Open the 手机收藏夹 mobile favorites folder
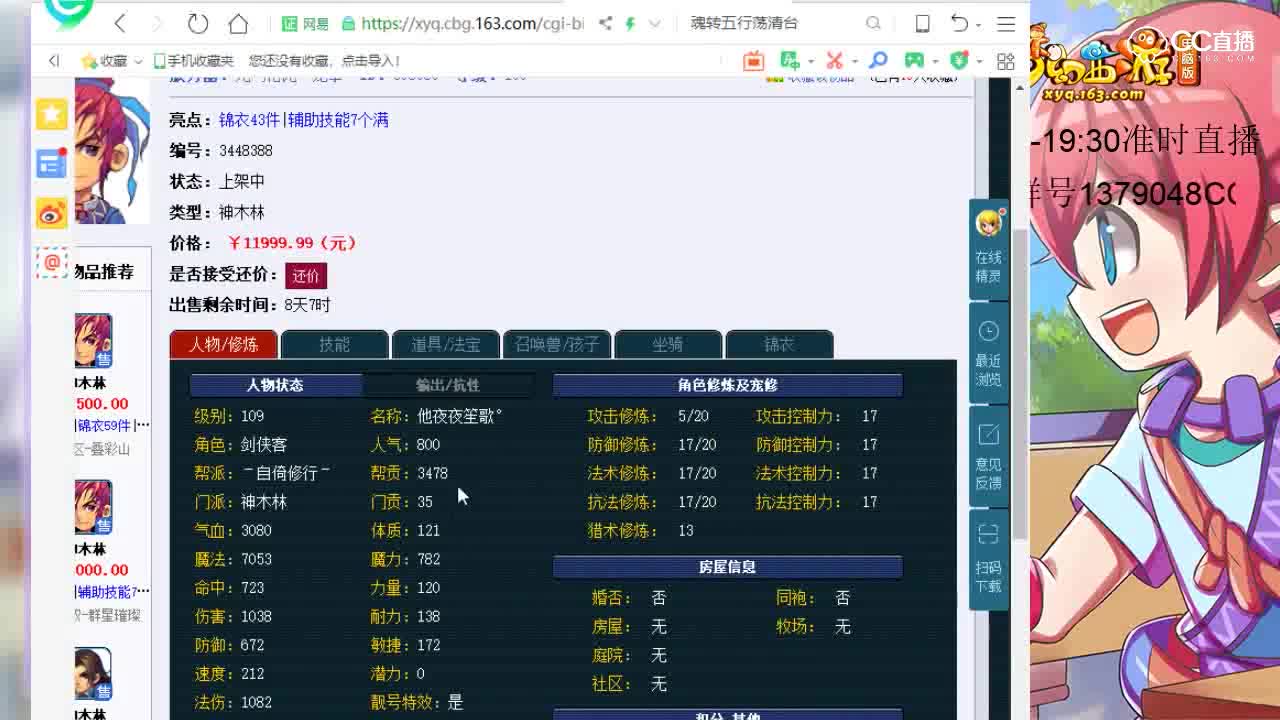 tap(193, 61)
